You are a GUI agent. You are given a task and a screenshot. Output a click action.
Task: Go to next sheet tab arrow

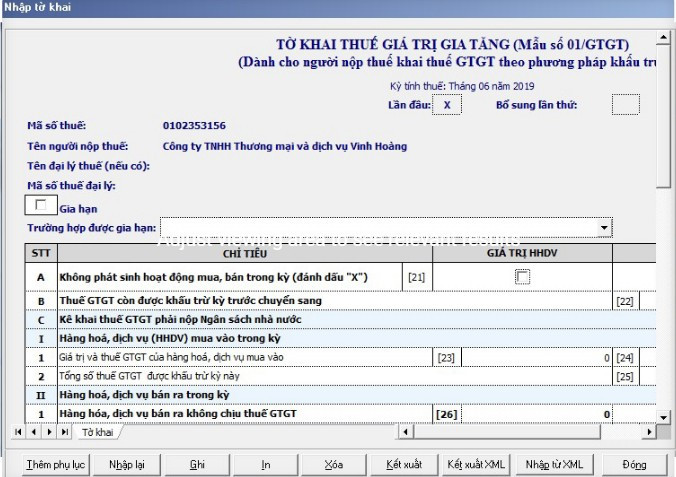49,432
